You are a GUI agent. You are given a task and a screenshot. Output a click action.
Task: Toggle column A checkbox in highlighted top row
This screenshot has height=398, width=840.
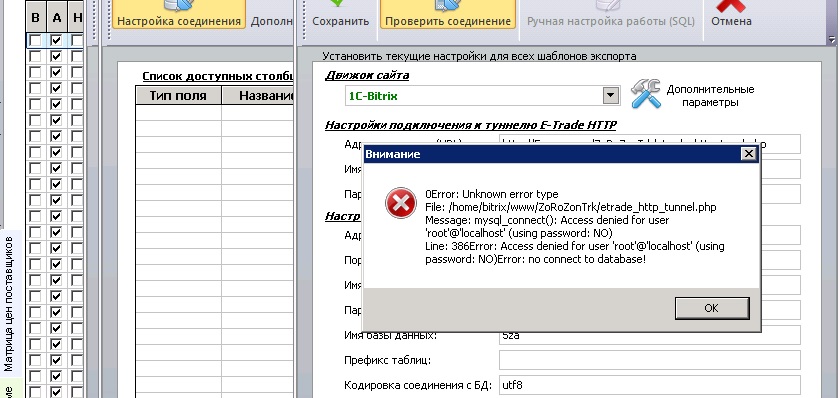pyautogui.click(x=56, y=41)
